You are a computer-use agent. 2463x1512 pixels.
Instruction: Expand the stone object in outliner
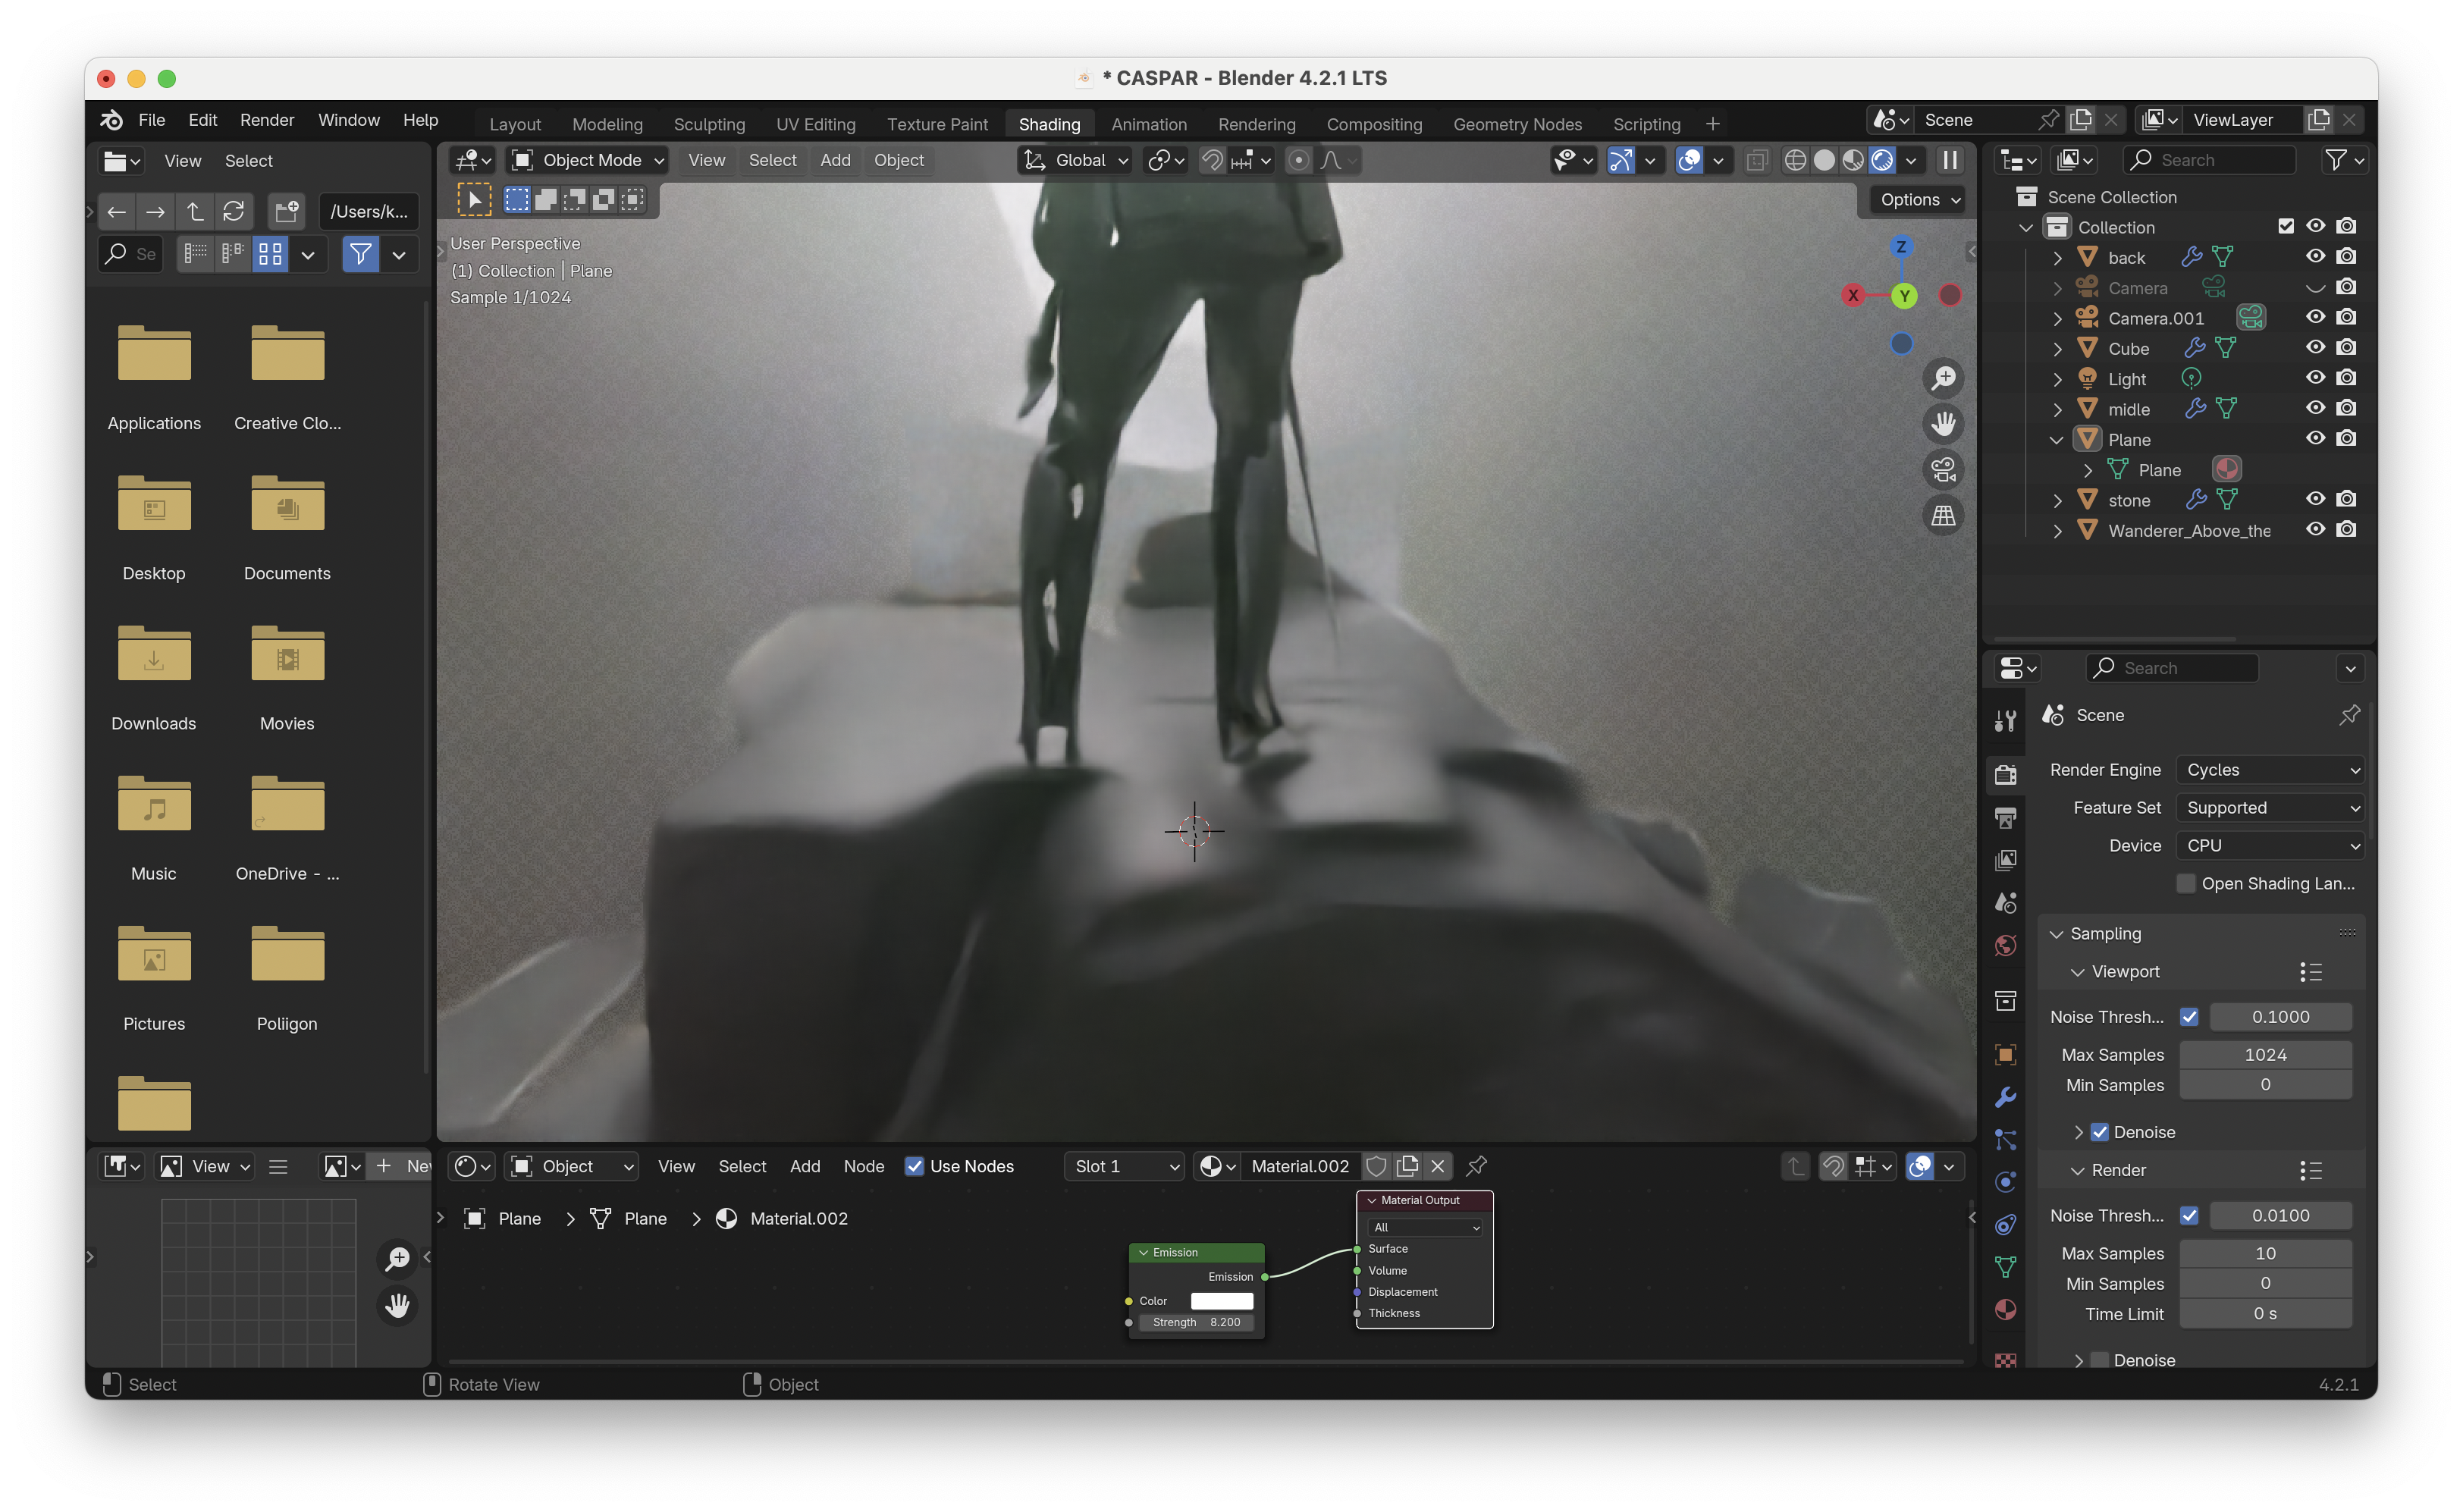(2057, 501)
